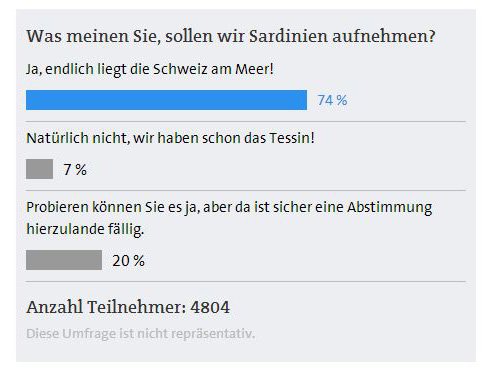This screenshot has height=375, width=491.
Task: Click the 20 % percentage label
Action: (128, 261)
